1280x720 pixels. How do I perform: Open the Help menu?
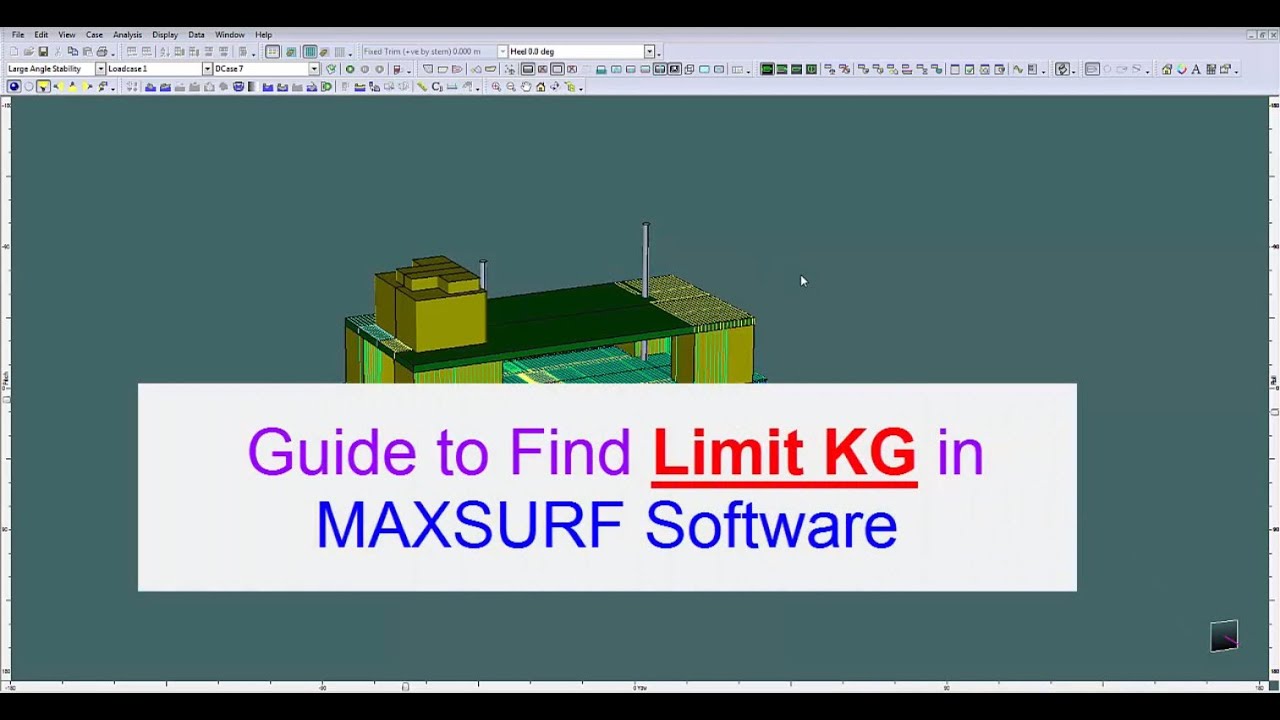(x=263, y=35)
